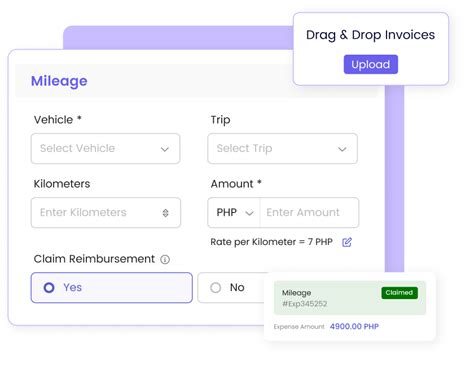Viewport: 474px width, 374px height.
Task: Click the edit rate per kilometer icon
Action: [347, 242]
